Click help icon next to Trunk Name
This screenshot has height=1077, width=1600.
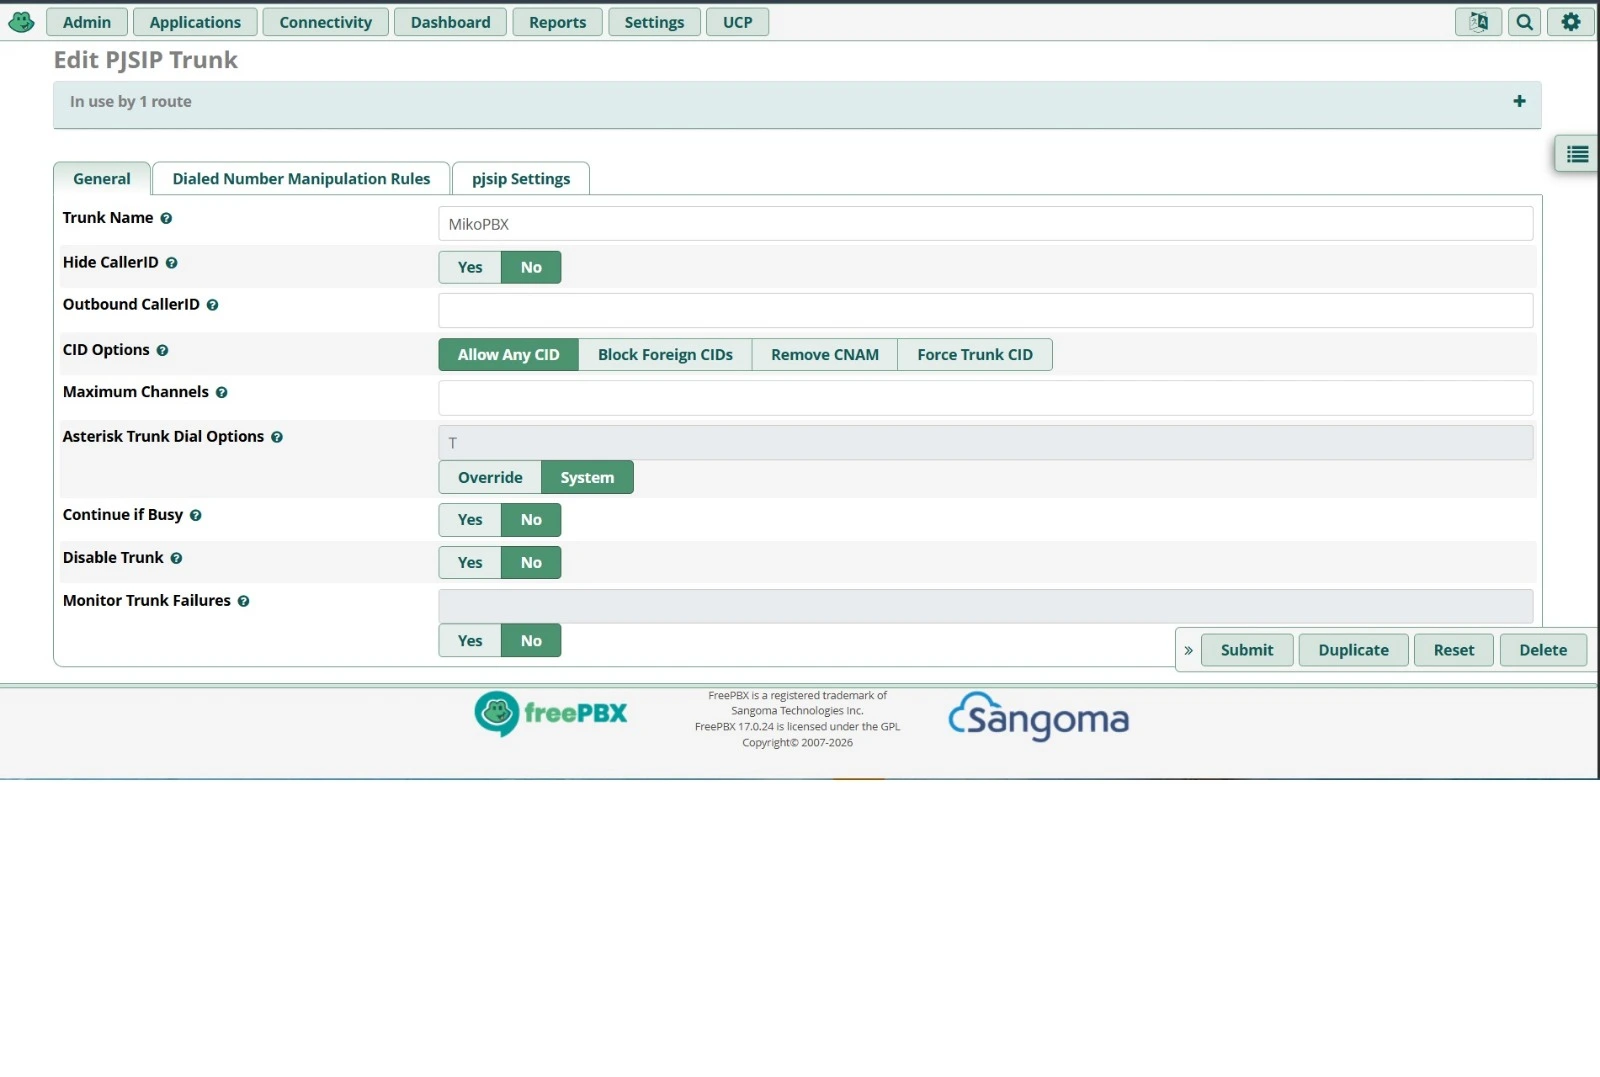click(x=166, y=218)
